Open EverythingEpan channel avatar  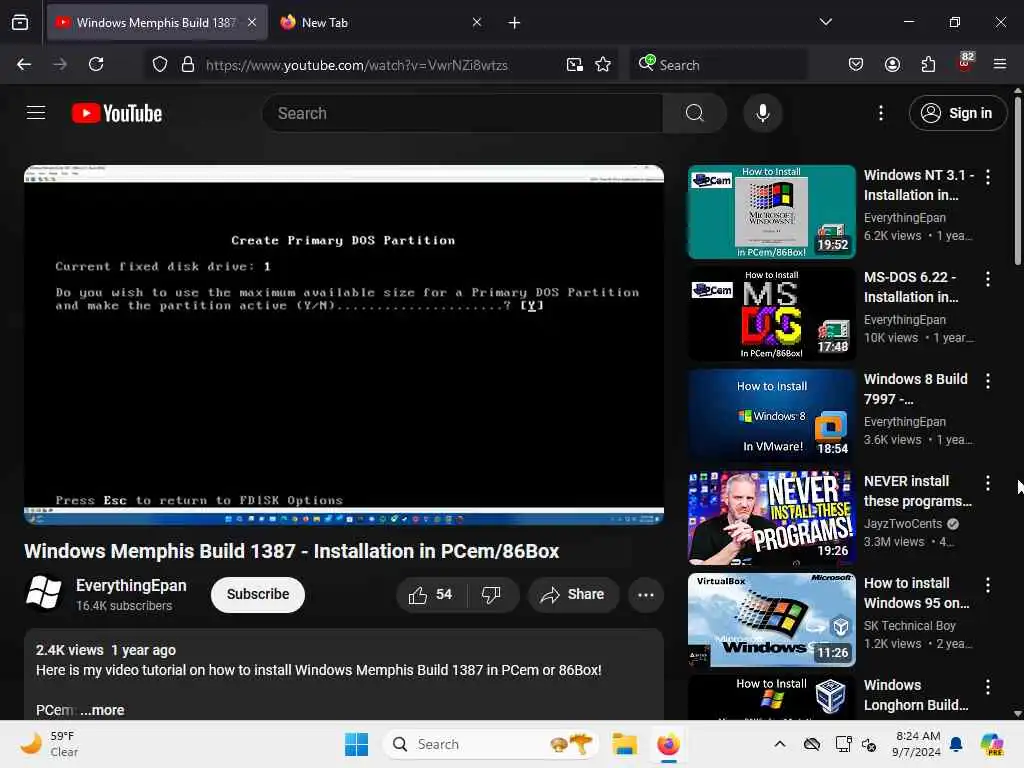pos(44,593)
